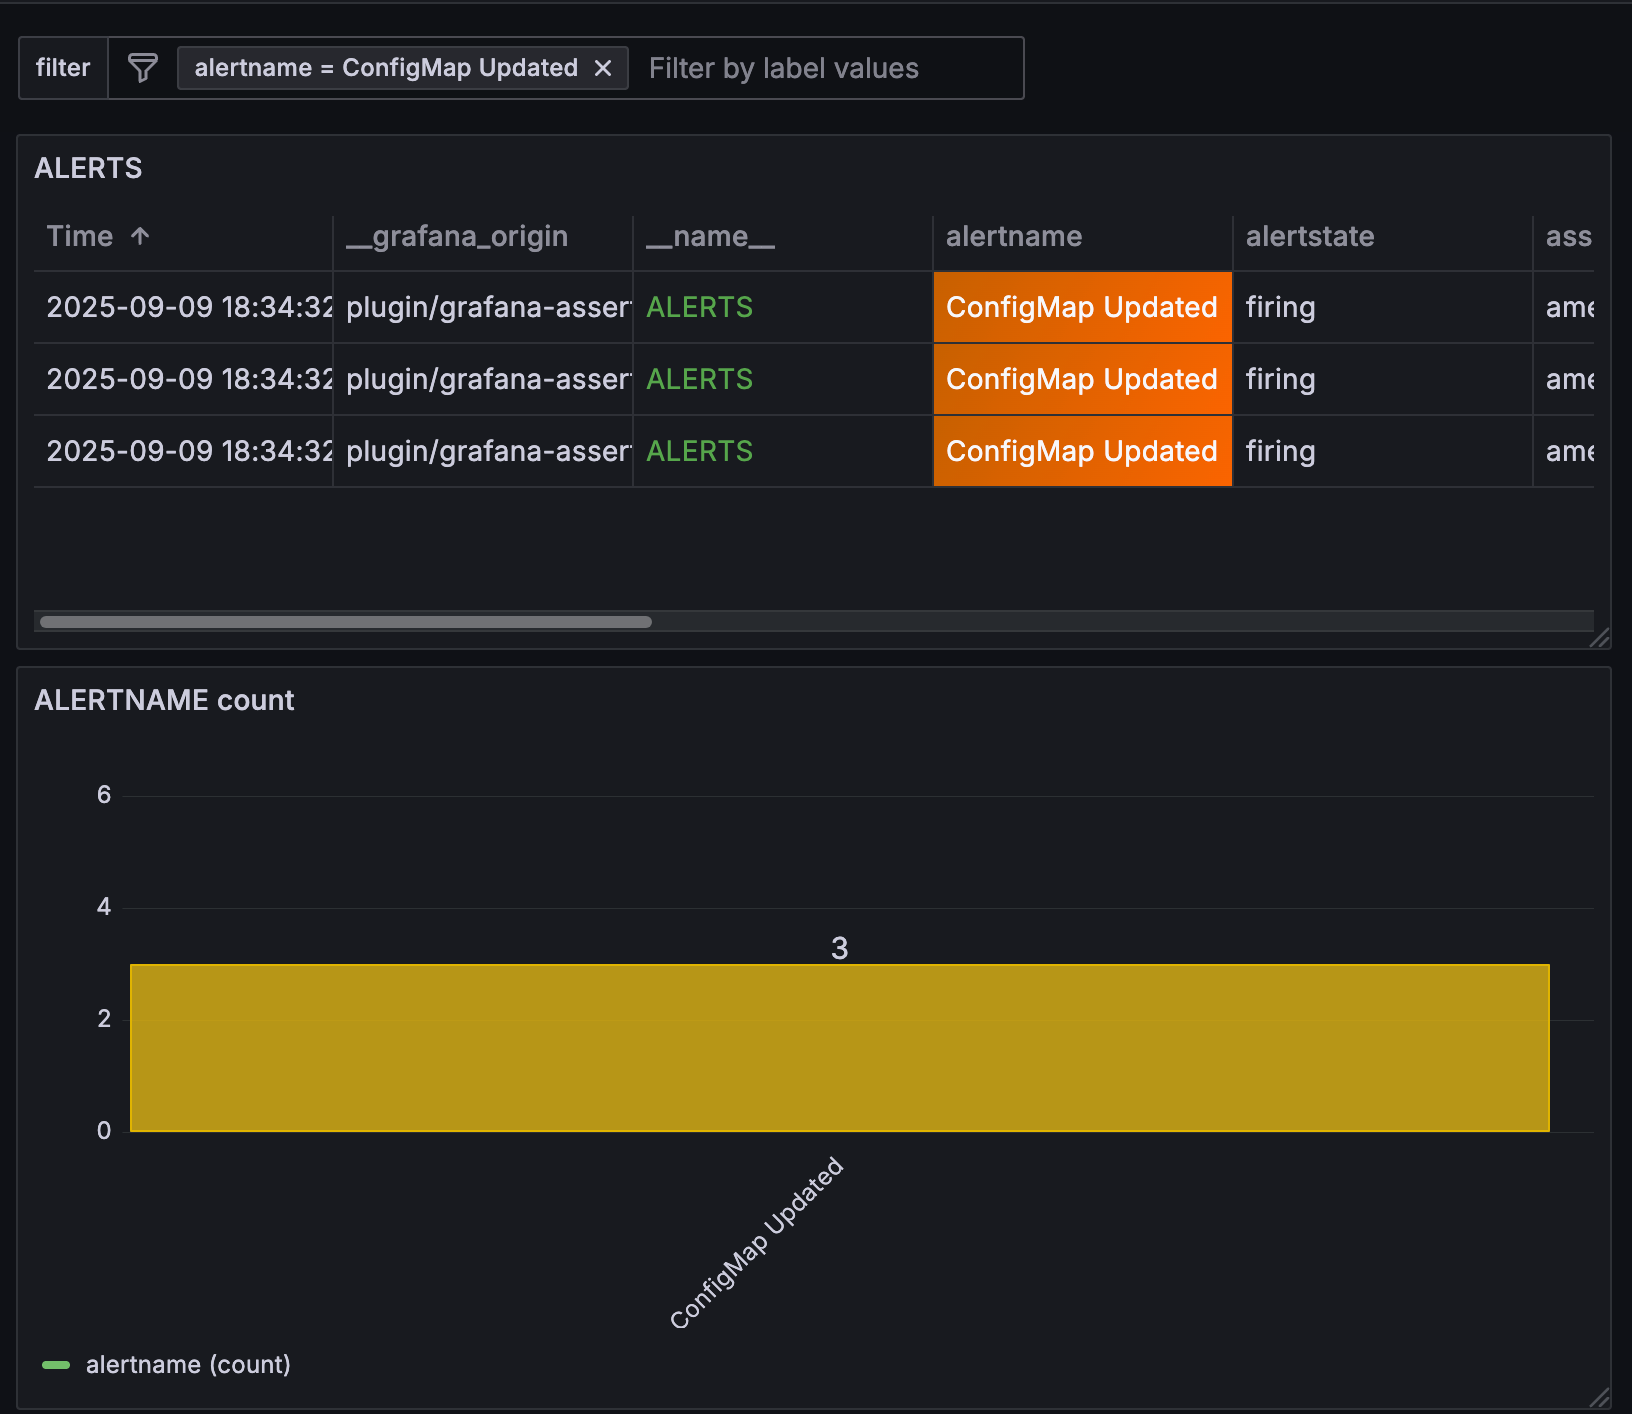Viewport: 1632px width, 1414px height.
Task: Click the yellow ConfigMap Updated bar
Action: 839,1047
